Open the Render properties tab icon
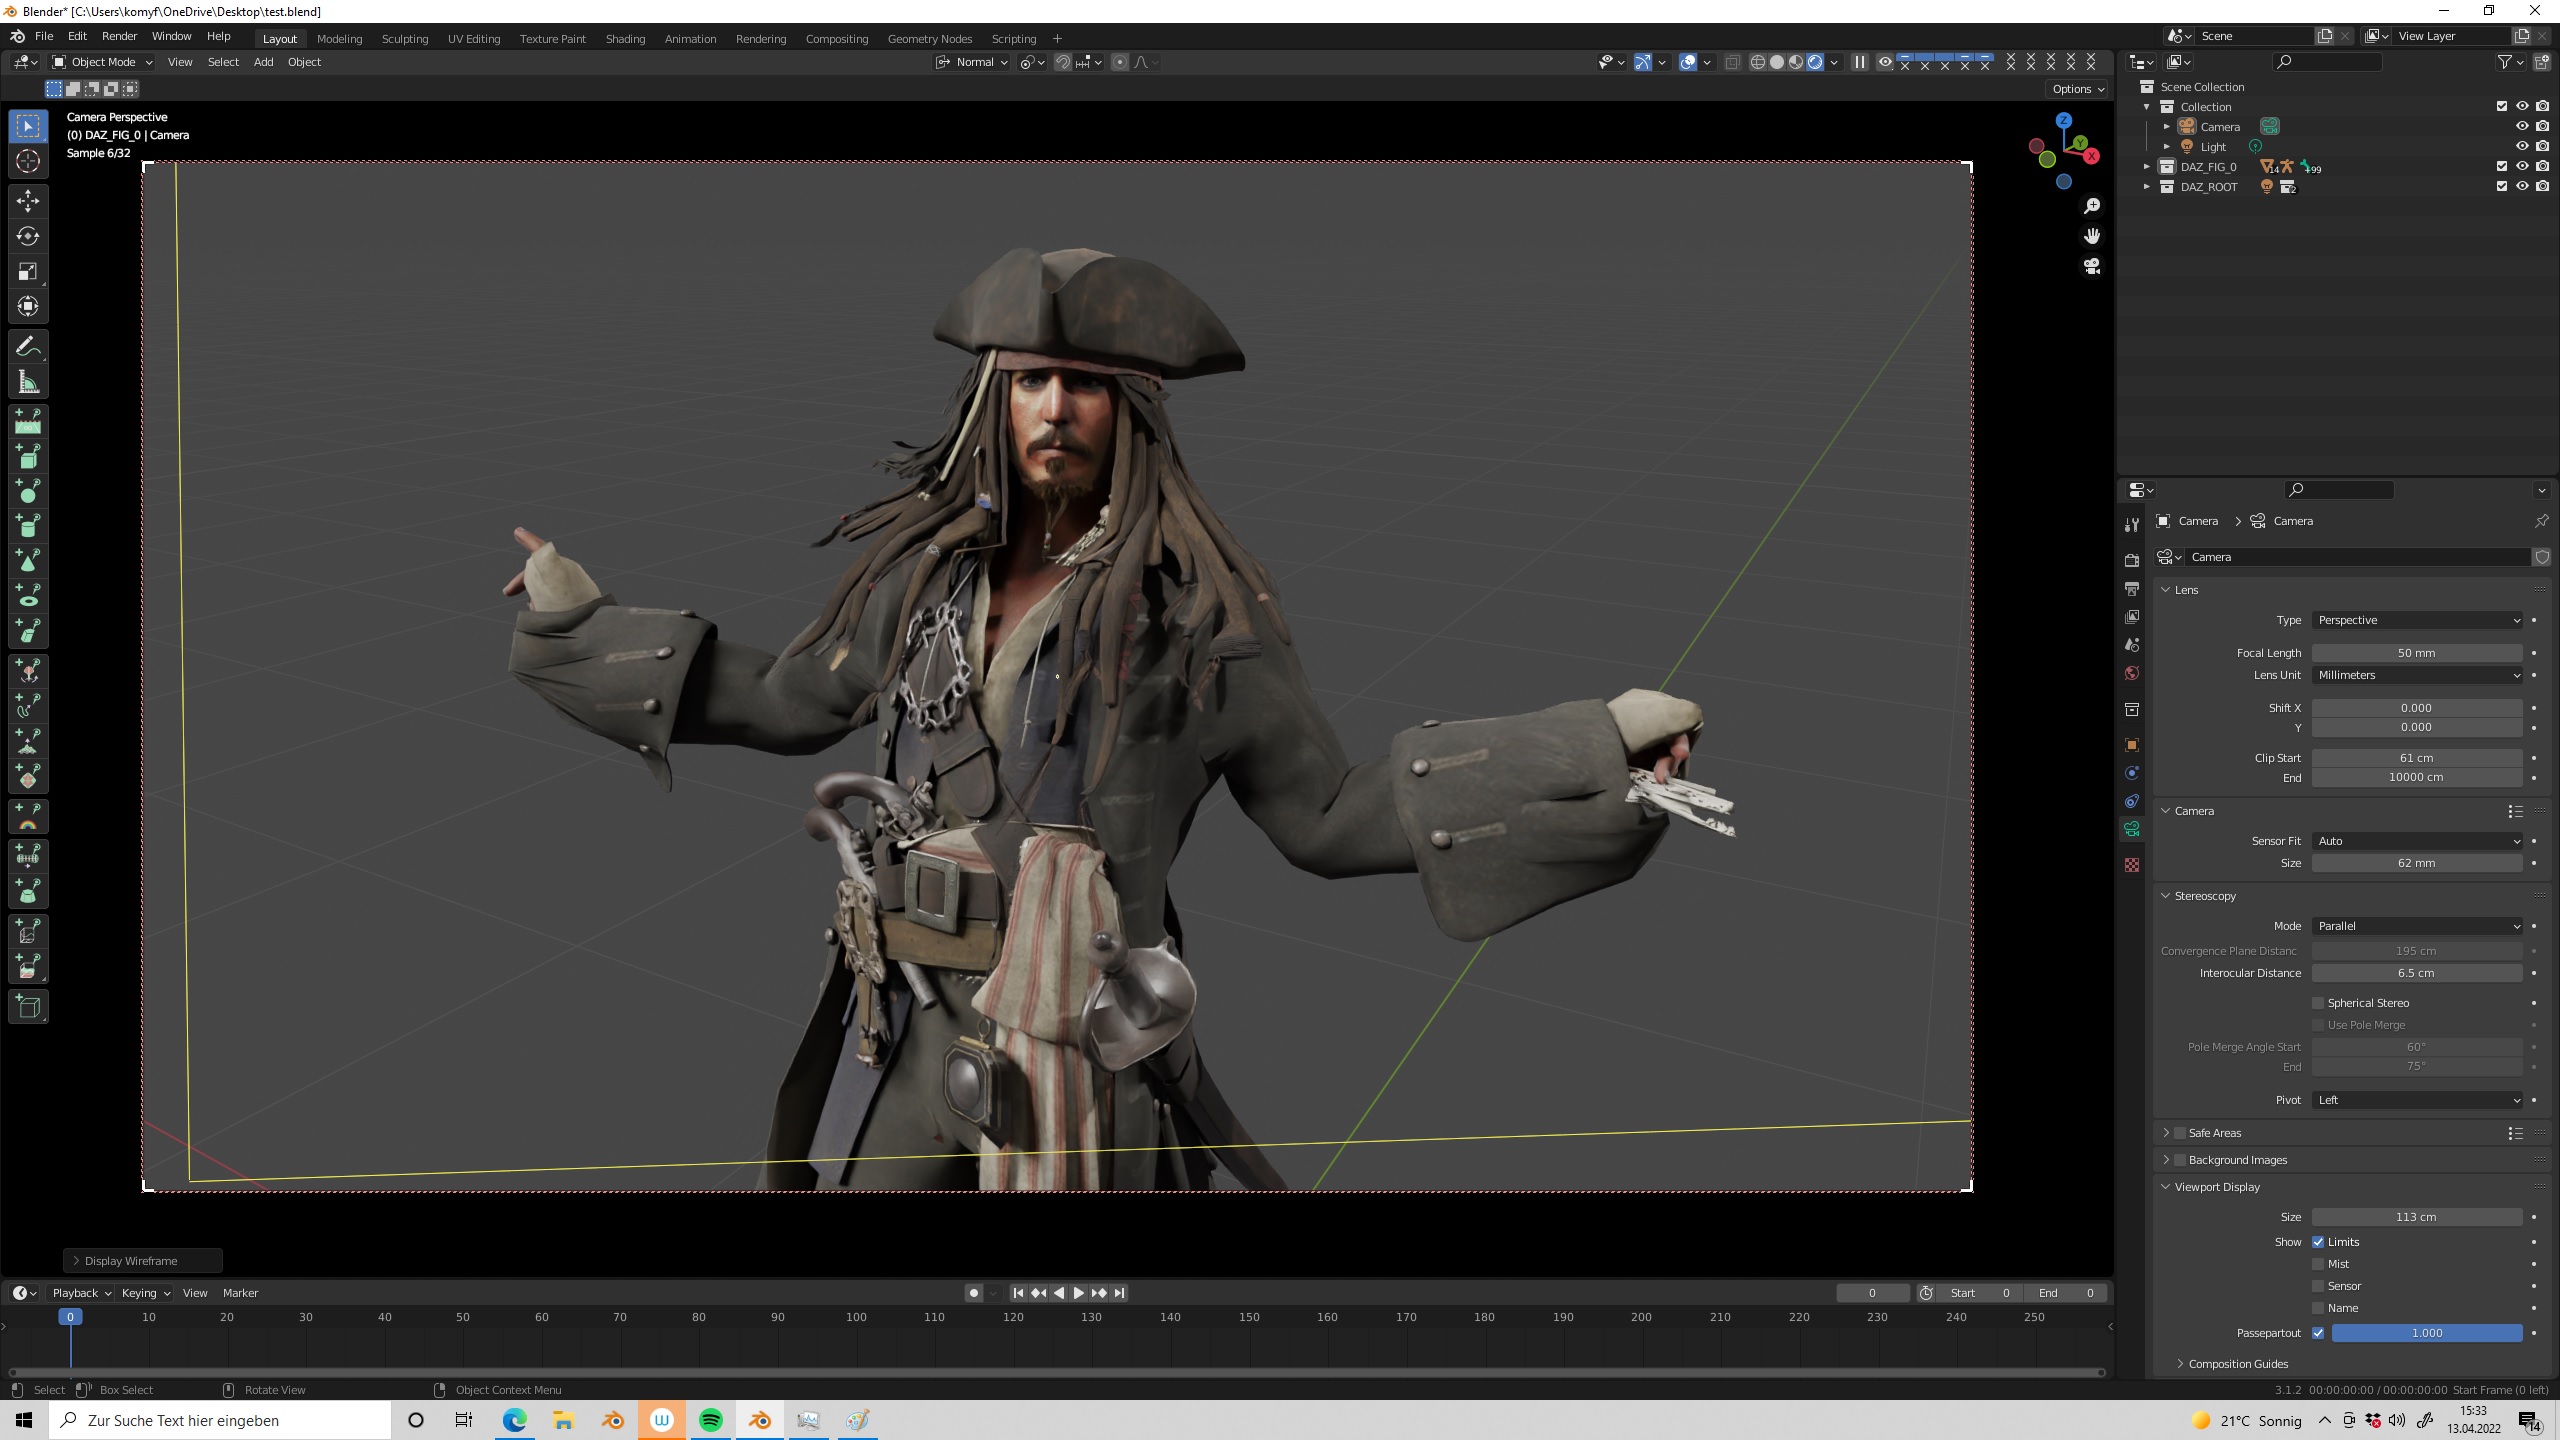The width and height of the screenshot is (2560, 1440). 2132,560
